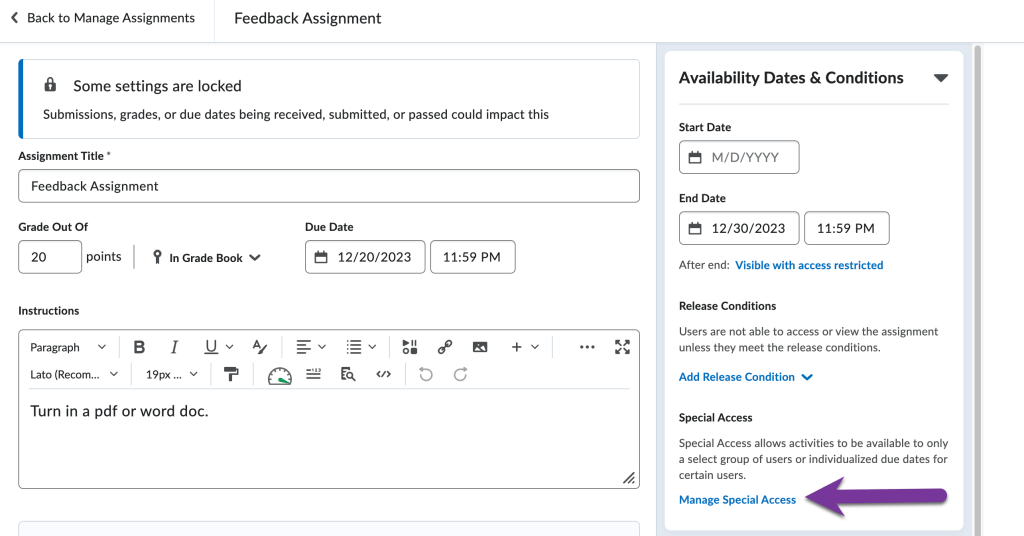Viewport: 1024px width, 536px height.
Task: Click Visible with access restricted link
Action: tap(809, 265)
